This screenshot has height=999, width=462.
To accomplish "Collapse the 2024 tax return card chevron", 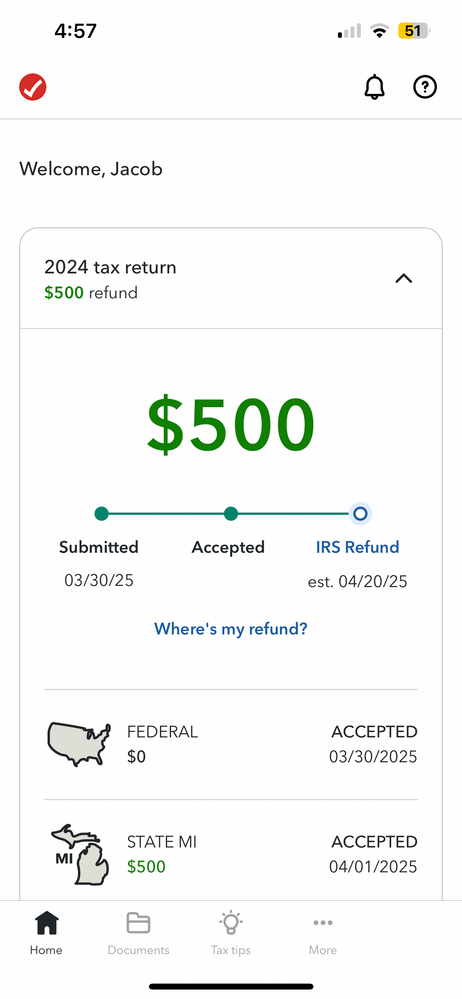I will tap(404, 278).
